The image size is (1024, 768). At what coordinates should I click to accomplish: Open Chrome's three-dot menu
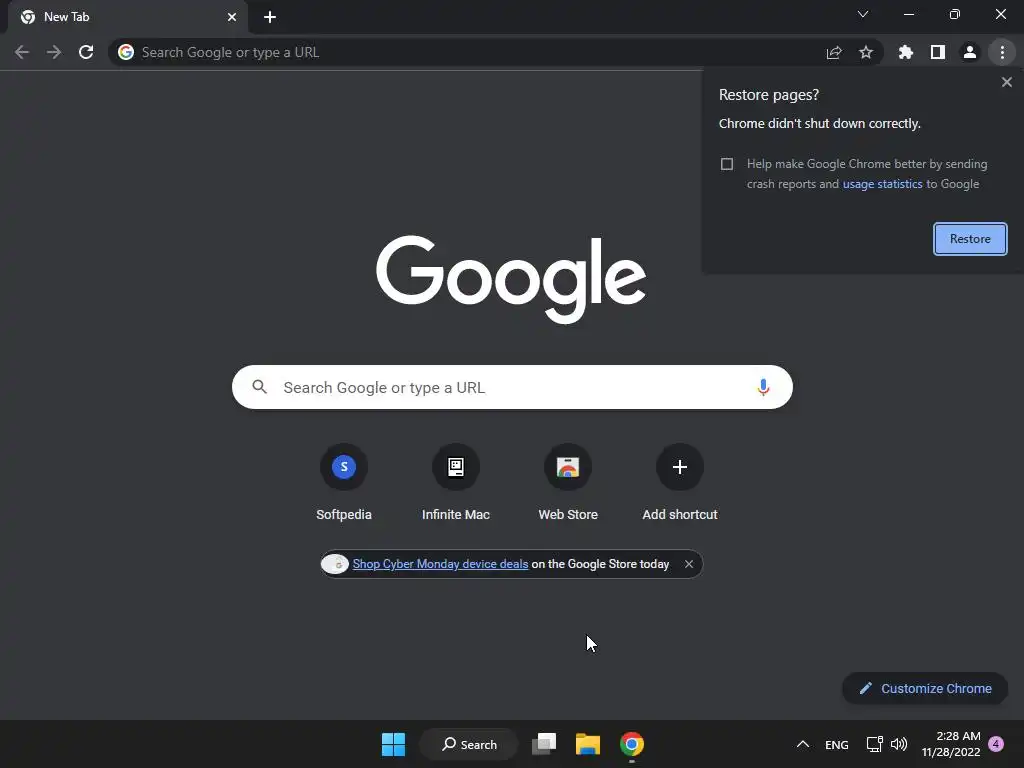(x=1002, y=52)
